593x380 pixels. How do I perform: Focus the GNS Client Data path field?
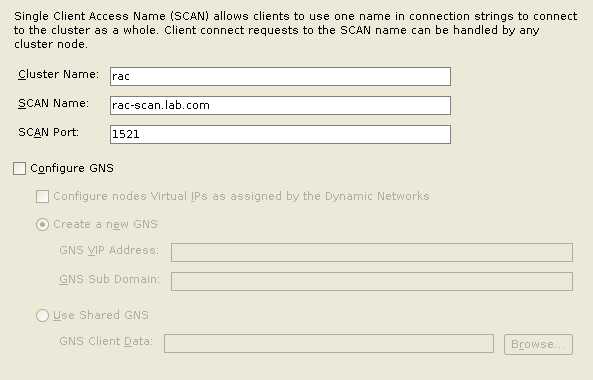coord(329,343)
